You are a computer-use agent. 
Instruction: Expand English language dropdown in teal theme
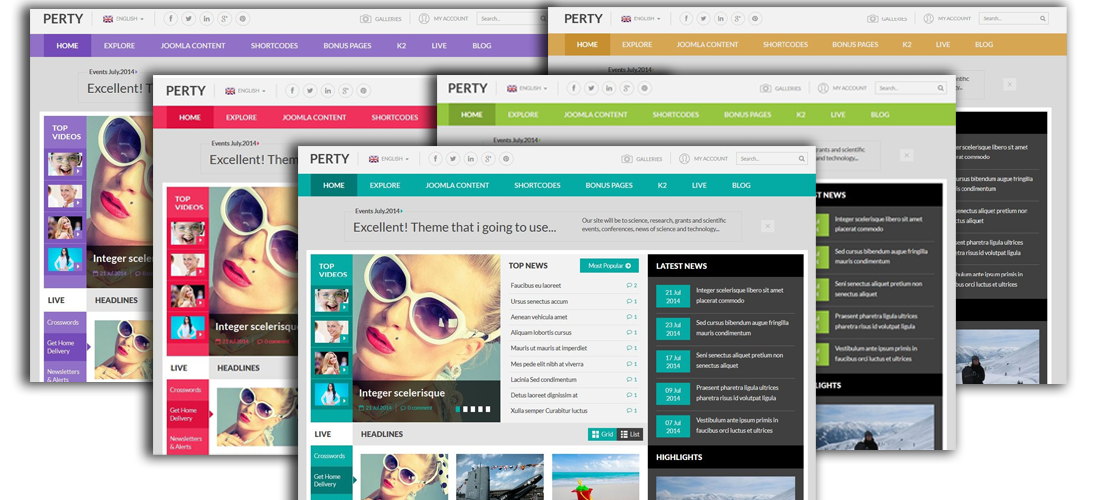pos(388,159)
